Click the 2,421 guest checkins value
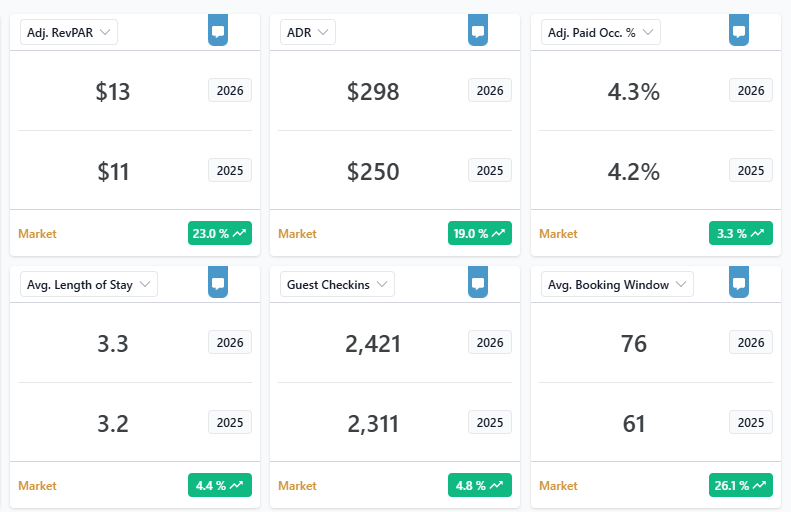 tap(373, 344)
